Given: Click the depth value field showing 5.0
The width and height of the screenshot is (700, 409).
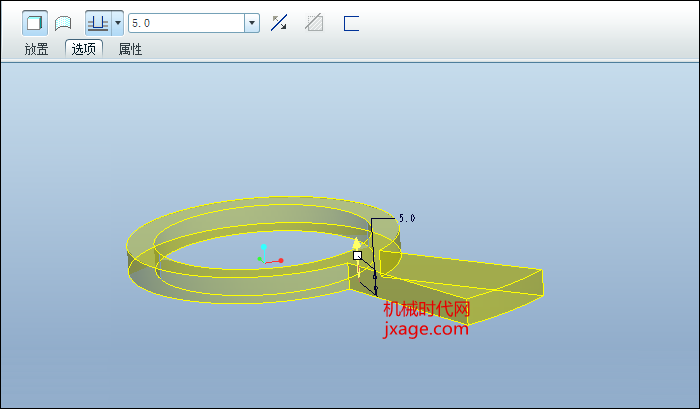Looking at the screenshot, I should coord(186,23).
